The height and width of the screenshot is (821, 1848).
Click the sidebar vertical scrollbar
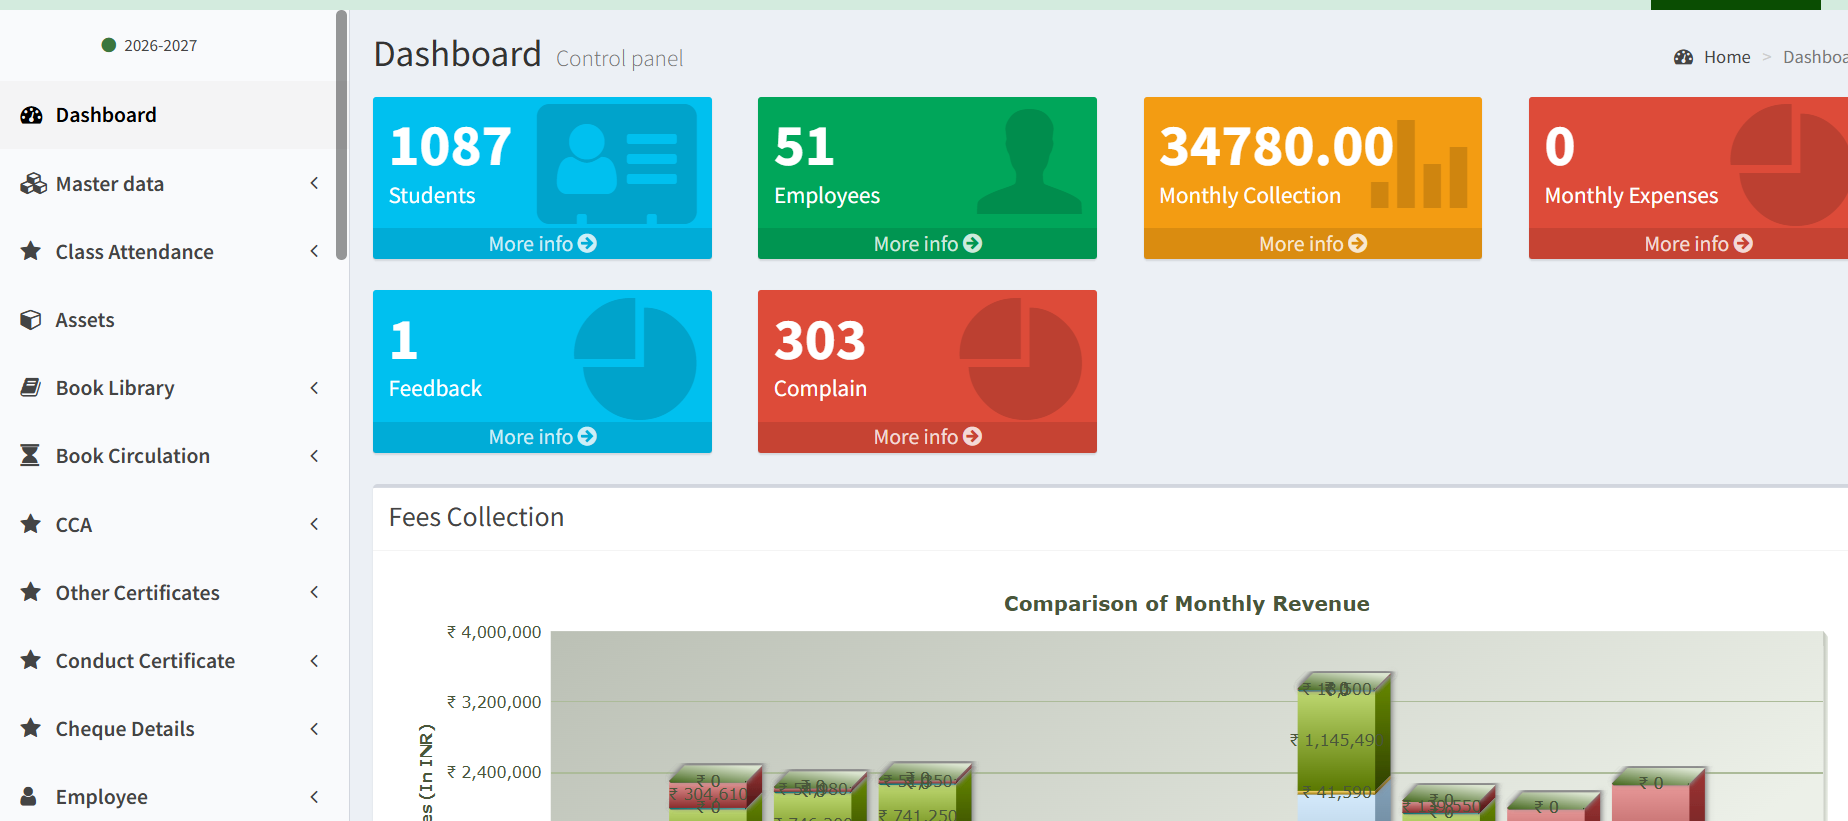pos(341,135)
